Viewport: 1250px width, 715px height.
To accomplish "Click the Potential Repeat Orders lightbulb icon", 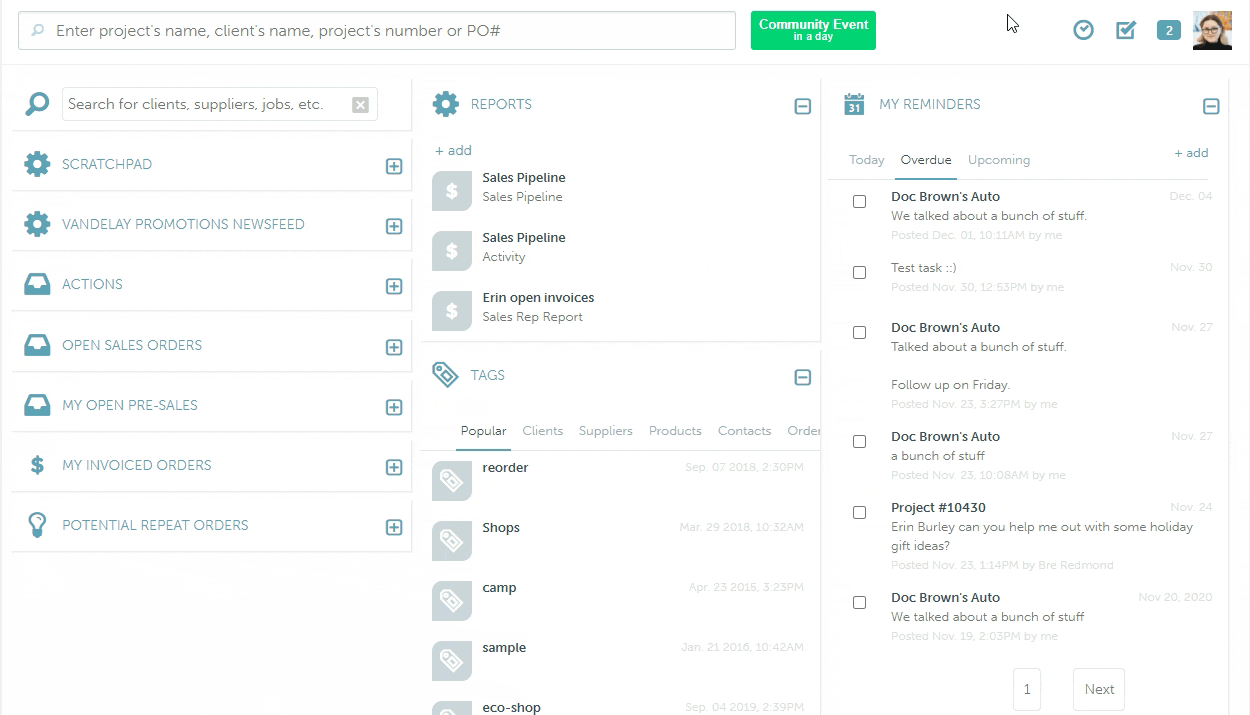I will (x=37, y=525).
